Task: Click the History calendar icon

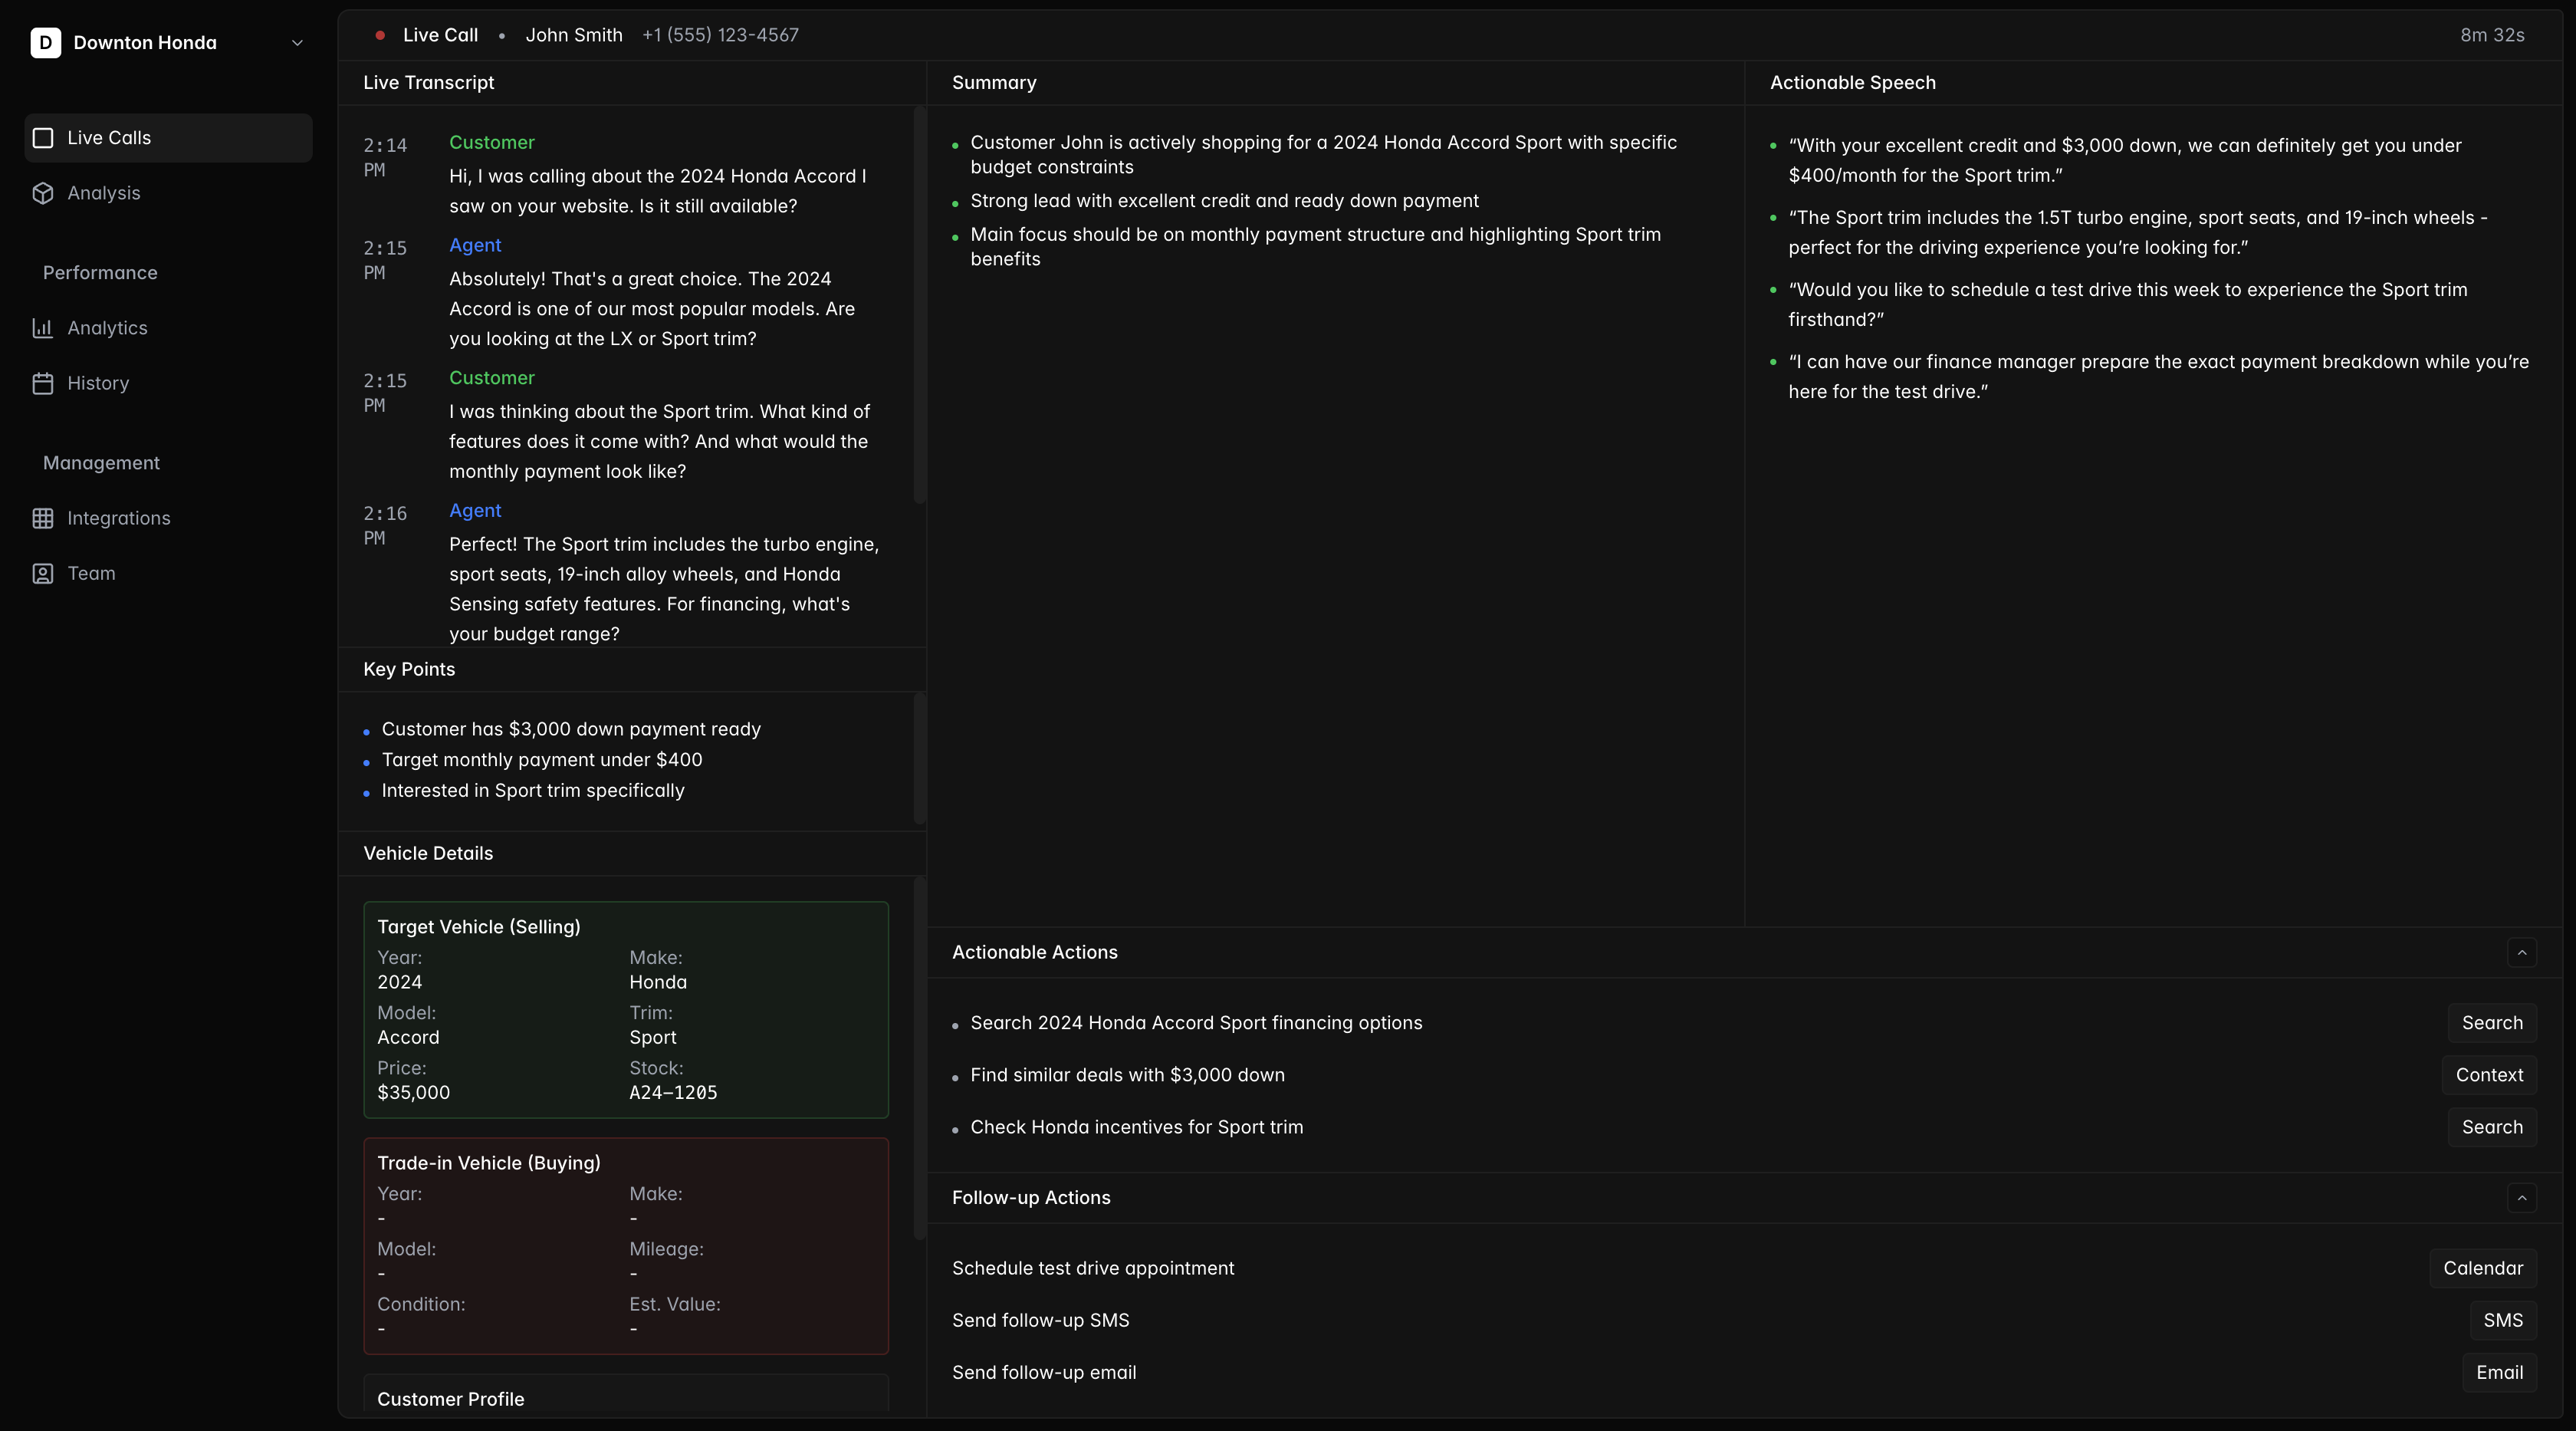Action: 43,383
